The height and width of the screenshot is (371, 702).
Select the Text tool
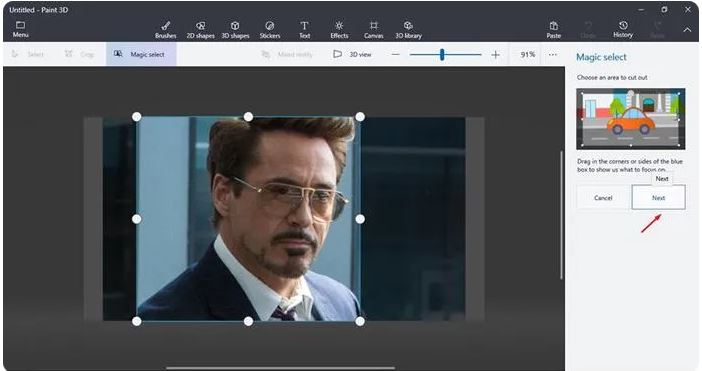point(304,30)
